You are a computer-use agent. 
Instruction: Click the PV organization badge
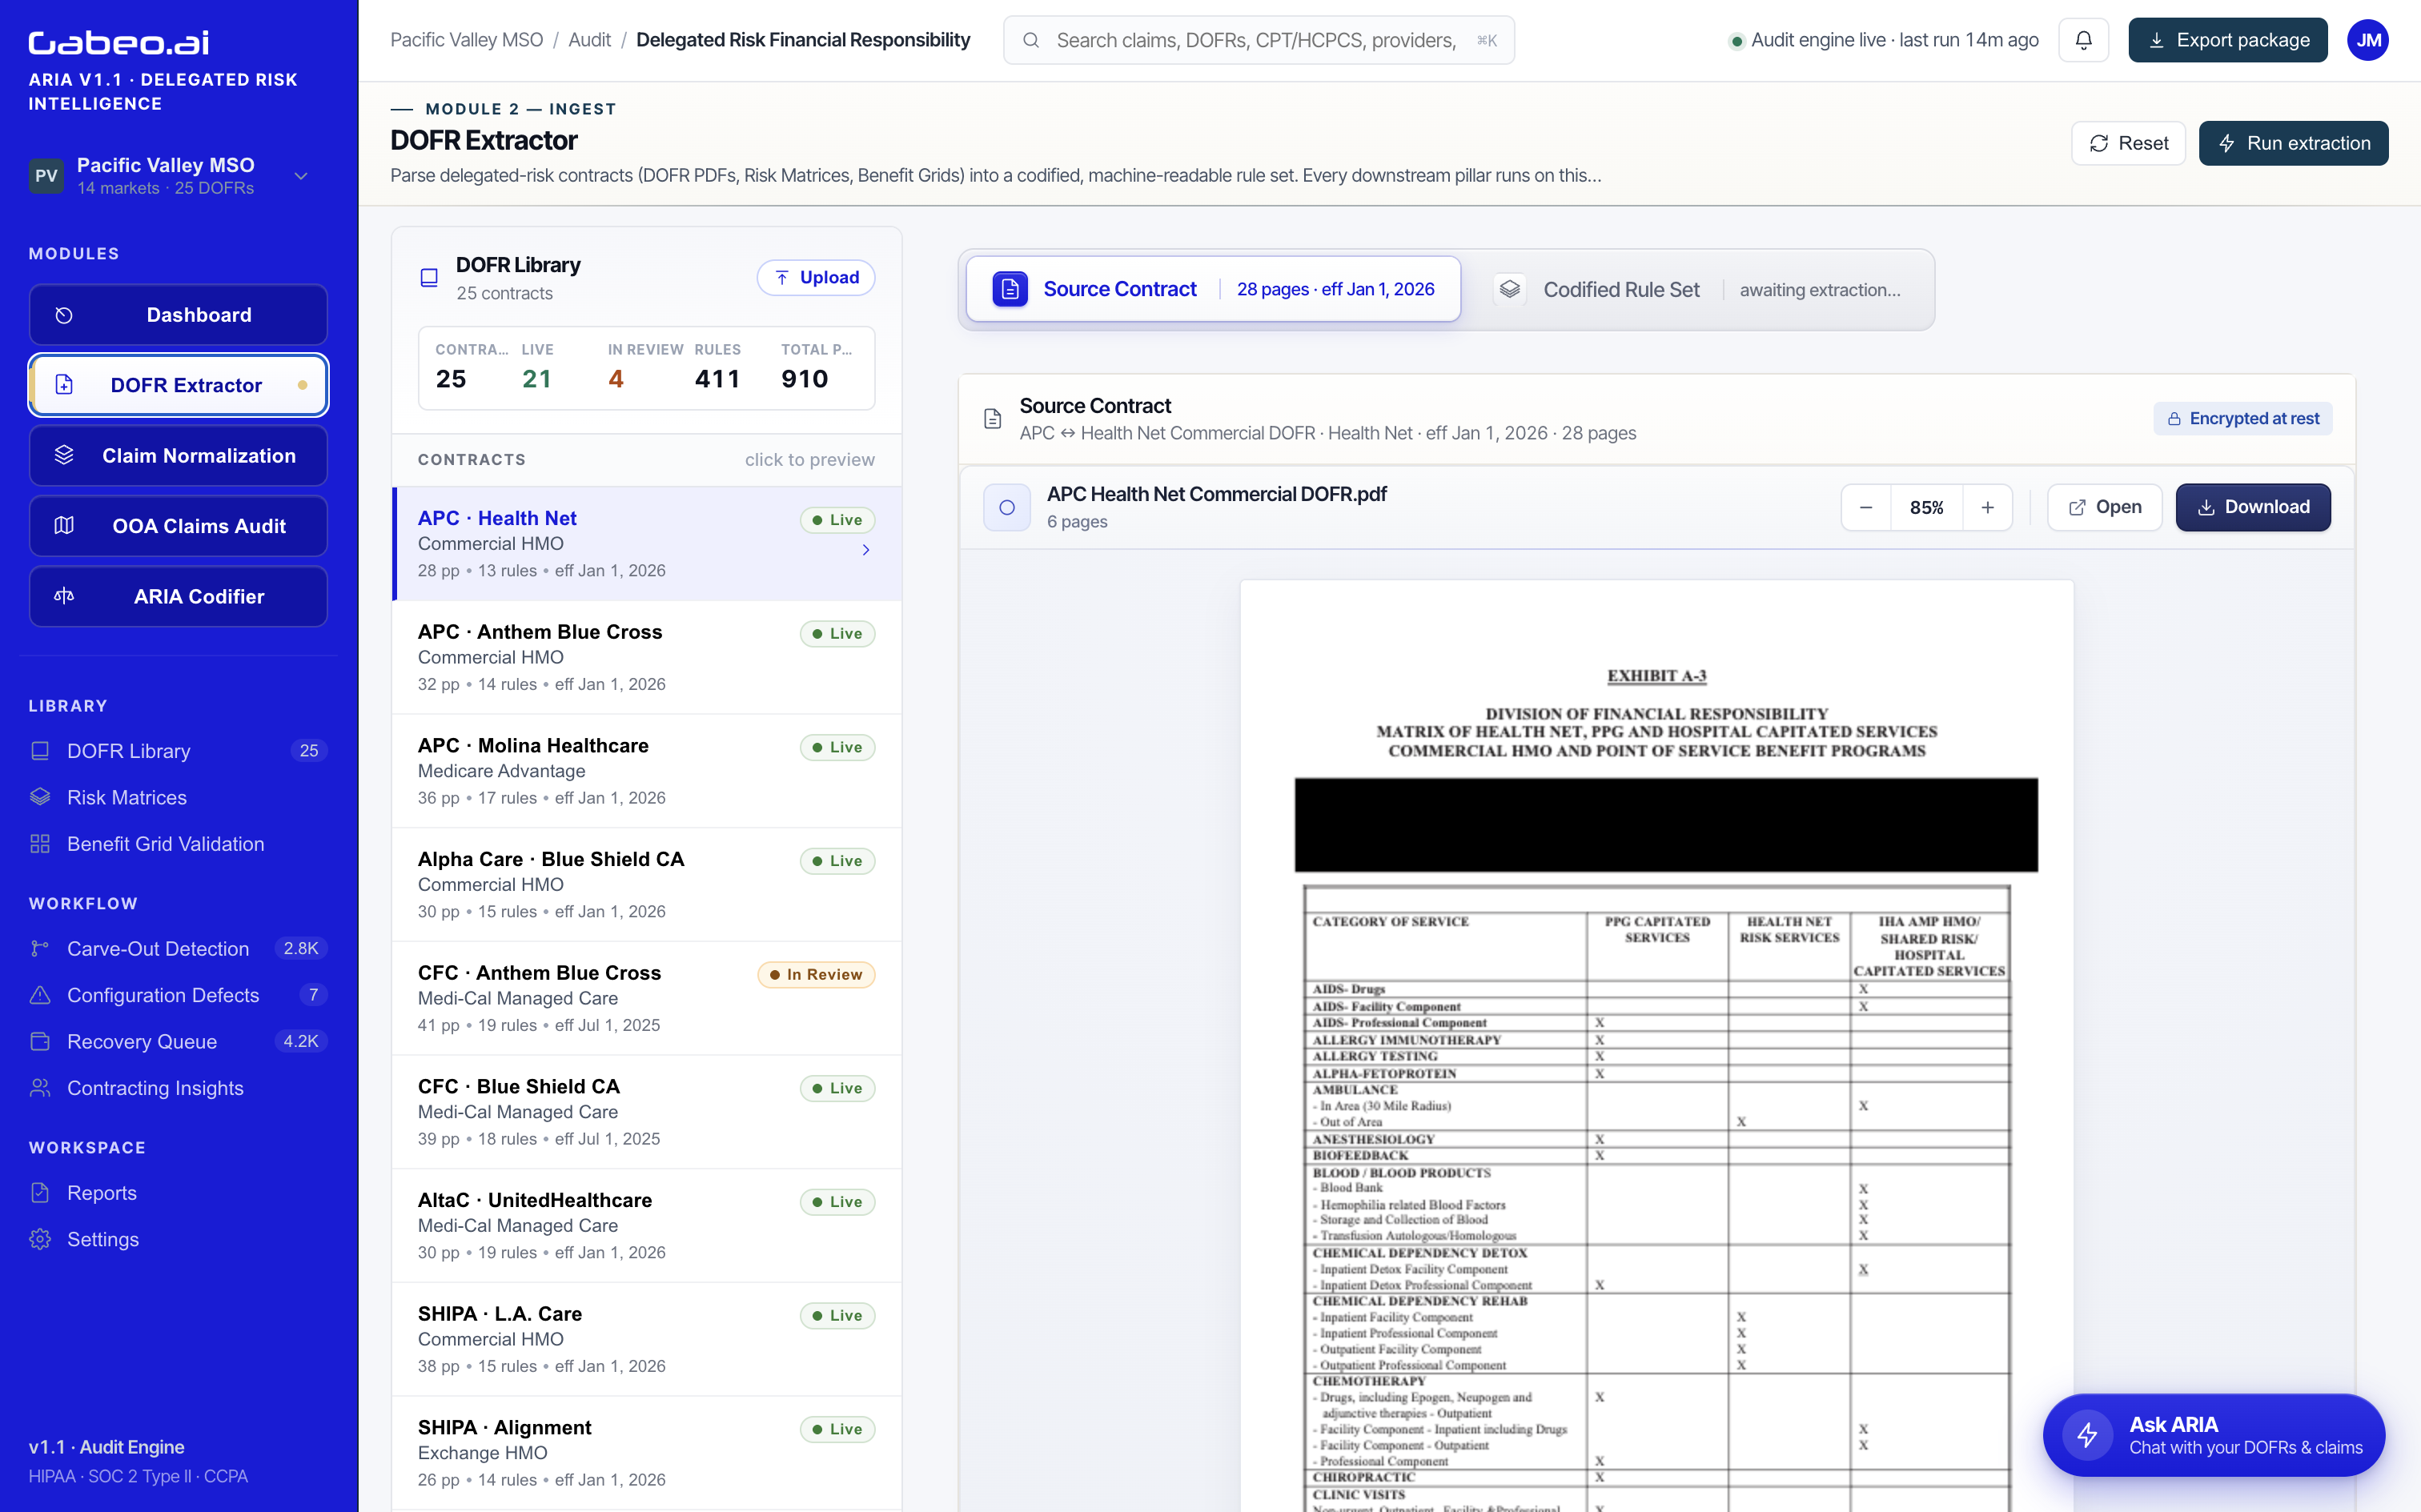coord(46,175)
